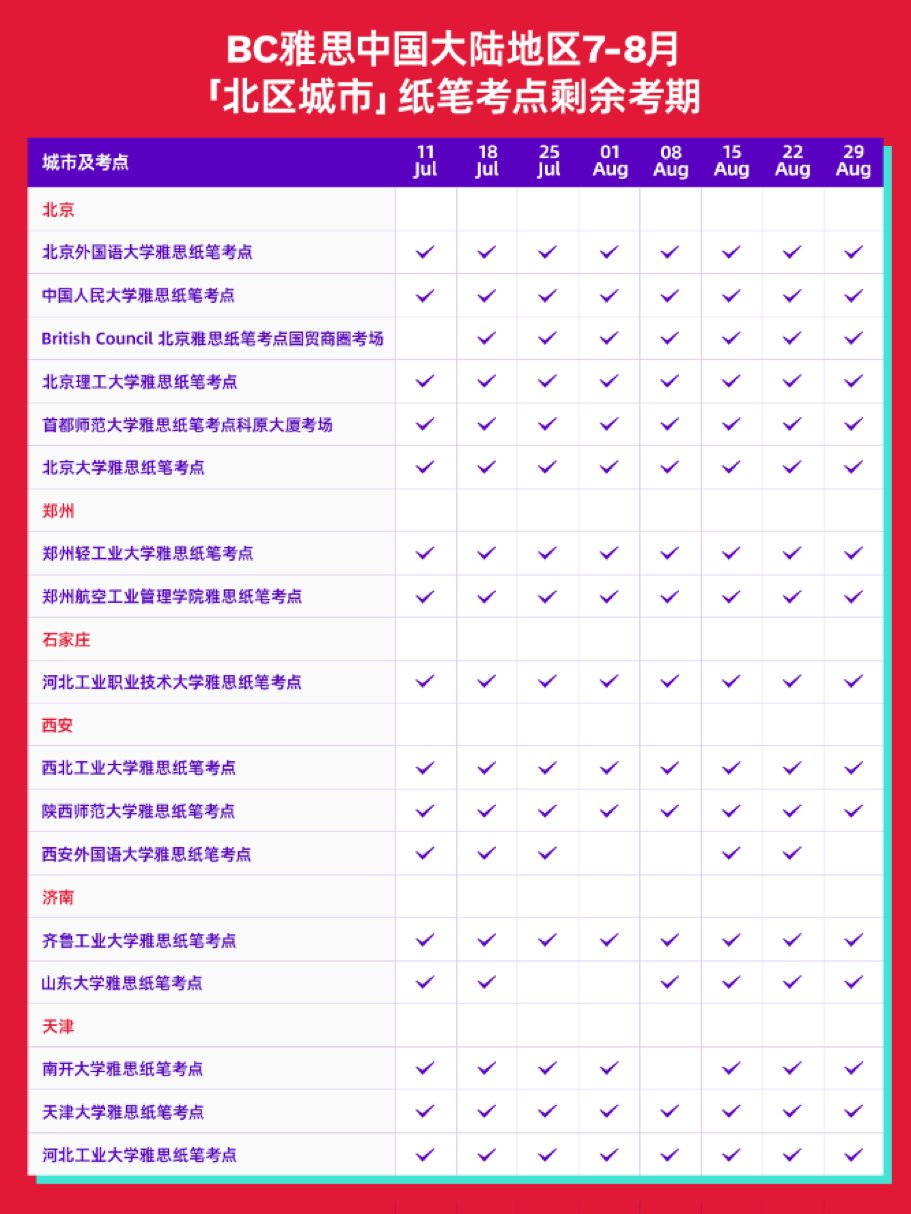Click 山东大学 checkmark under 08 Aug
The image size is (911, 1214).
coord(670,984)
